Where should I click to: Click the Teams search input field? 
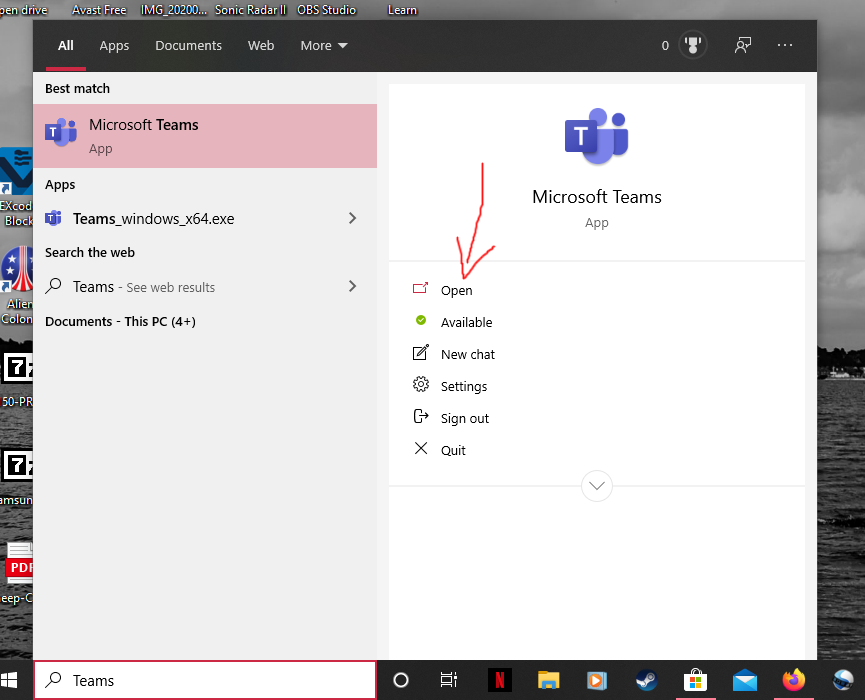[x=205, y=680]
